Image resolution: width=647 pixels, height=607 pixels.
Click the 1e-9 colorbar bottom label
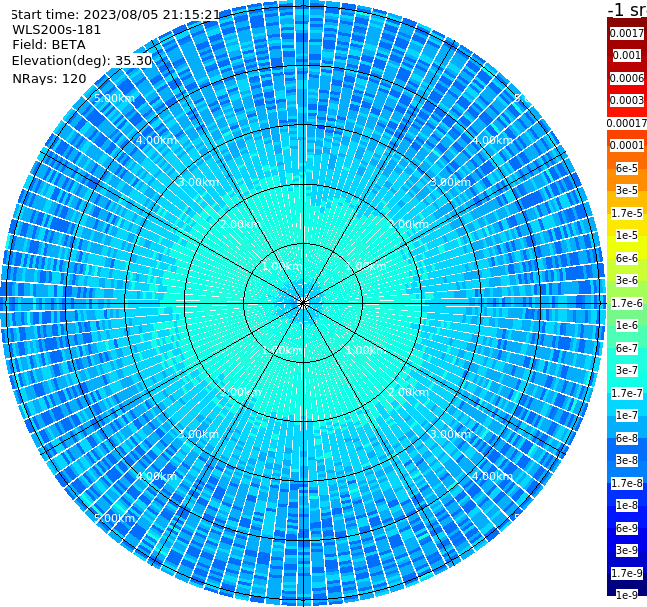pyautogui.click(x=627, y=595)
